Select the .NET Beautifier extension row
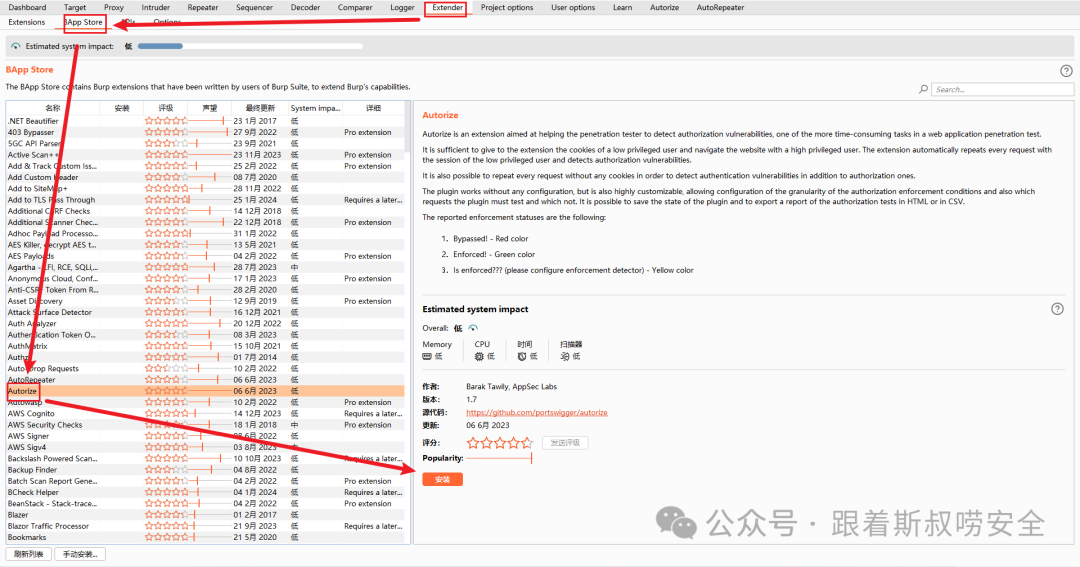The width and height of the screenshot is (1080, 567). pyautogui.click(x=205, y=121)
